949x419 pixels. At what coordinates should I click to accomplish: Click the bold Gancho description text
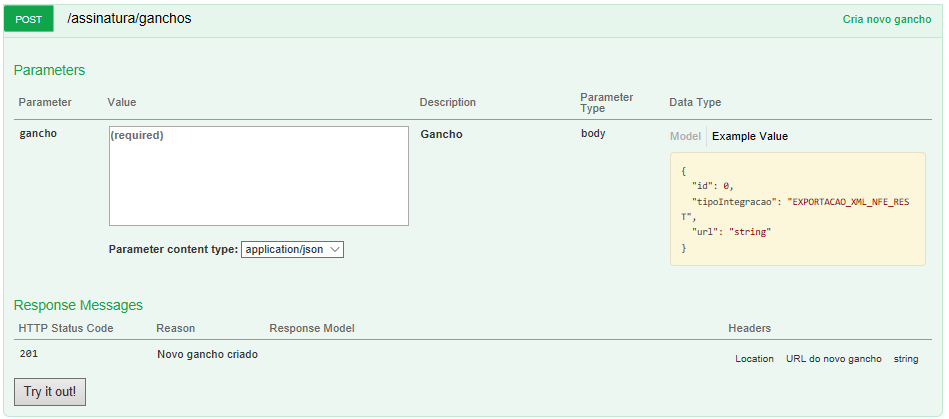441,134
